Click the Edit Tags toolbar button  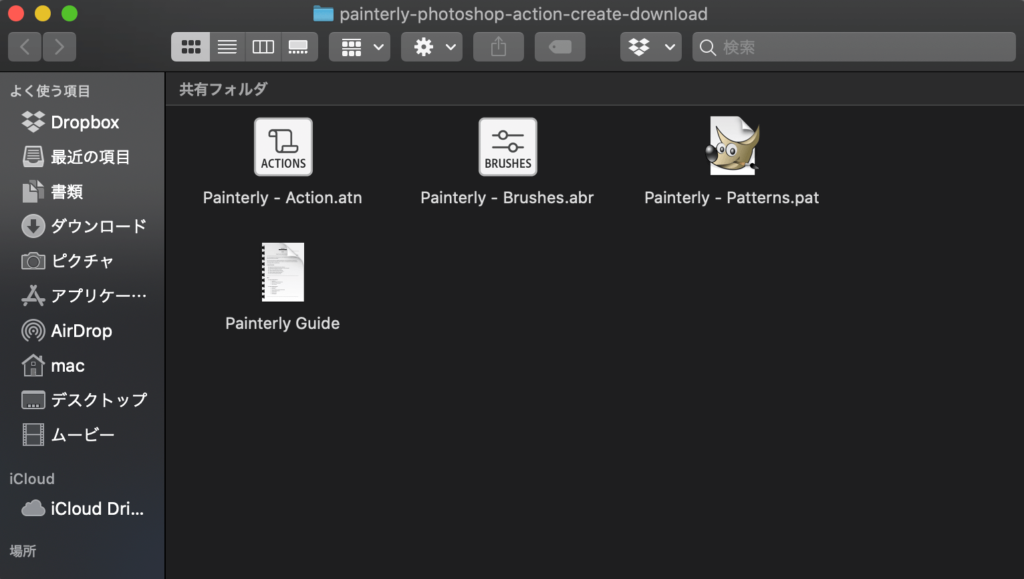560,47
